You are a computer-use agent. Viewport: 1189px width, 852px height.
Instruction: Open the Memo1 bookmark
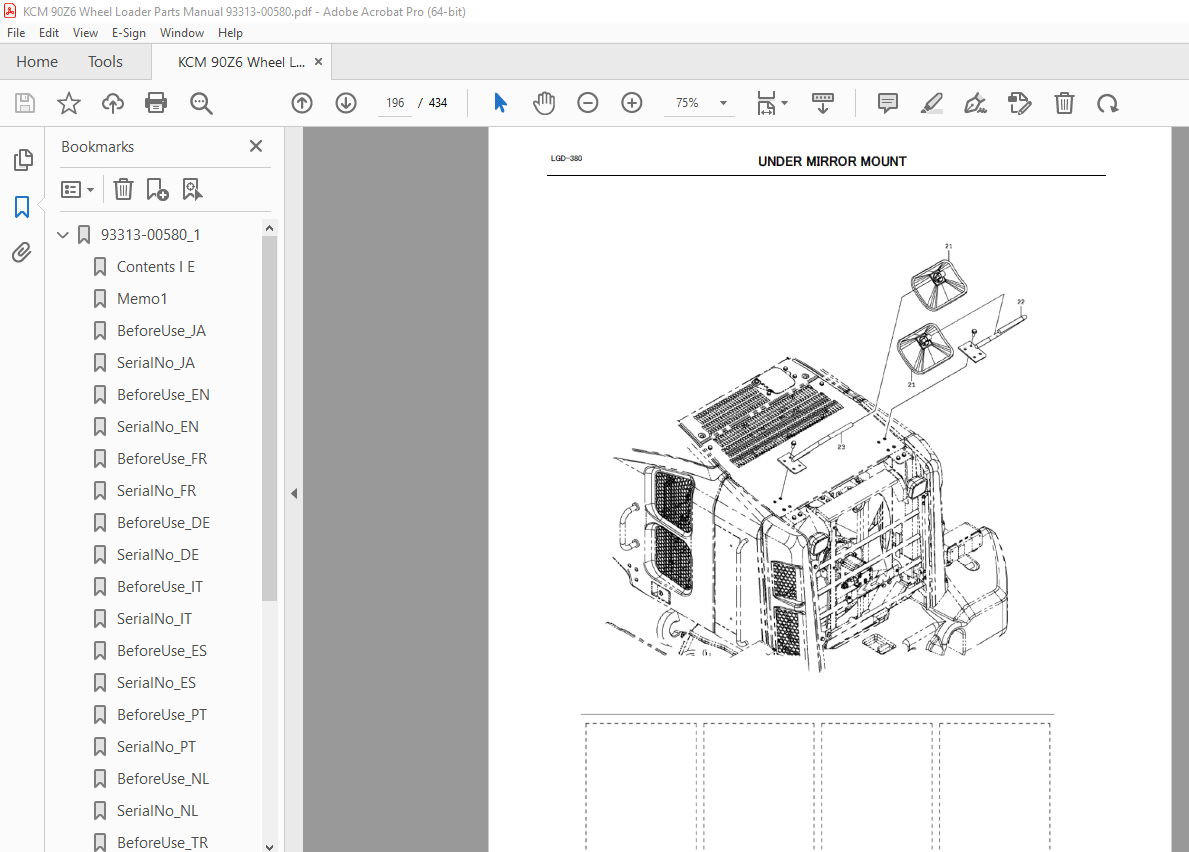(x=142, y=299)
